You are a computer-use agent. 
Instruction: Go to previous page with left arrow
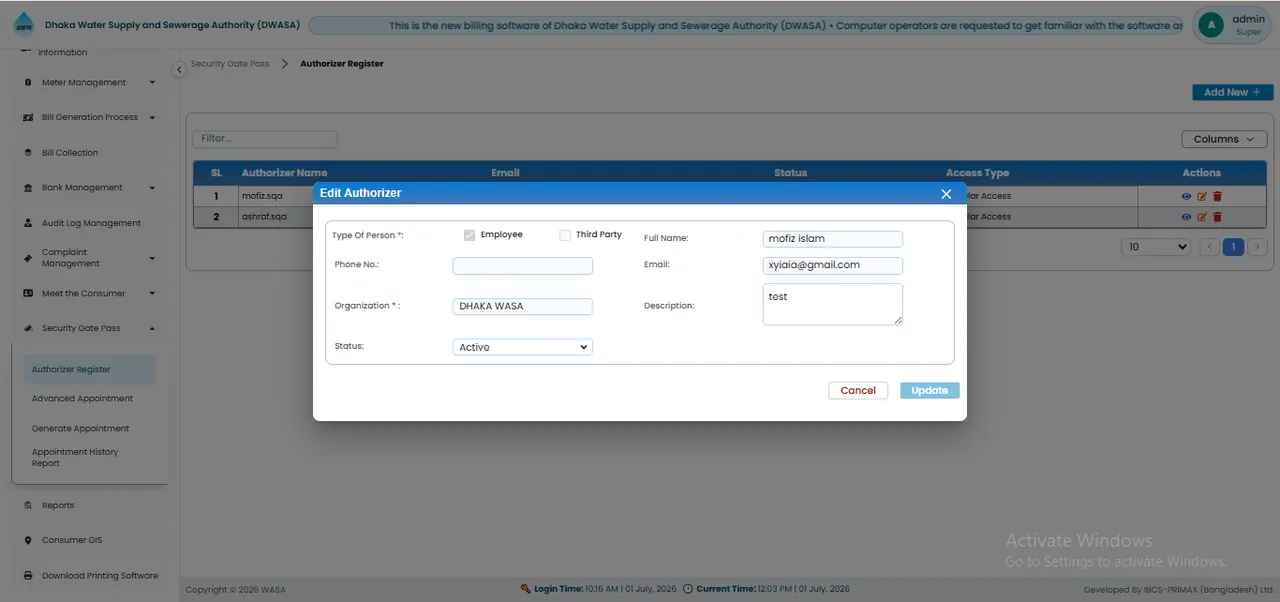pos(1209,247)
